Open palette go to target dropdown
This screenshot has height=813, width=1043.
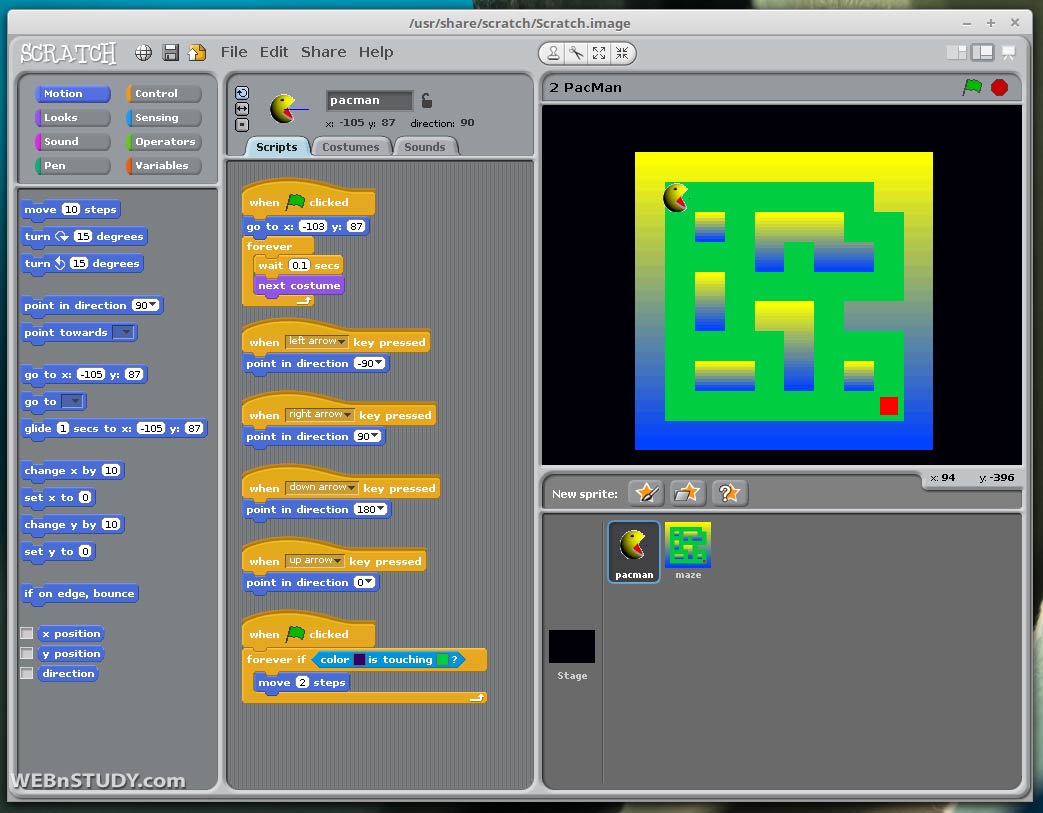73,401
